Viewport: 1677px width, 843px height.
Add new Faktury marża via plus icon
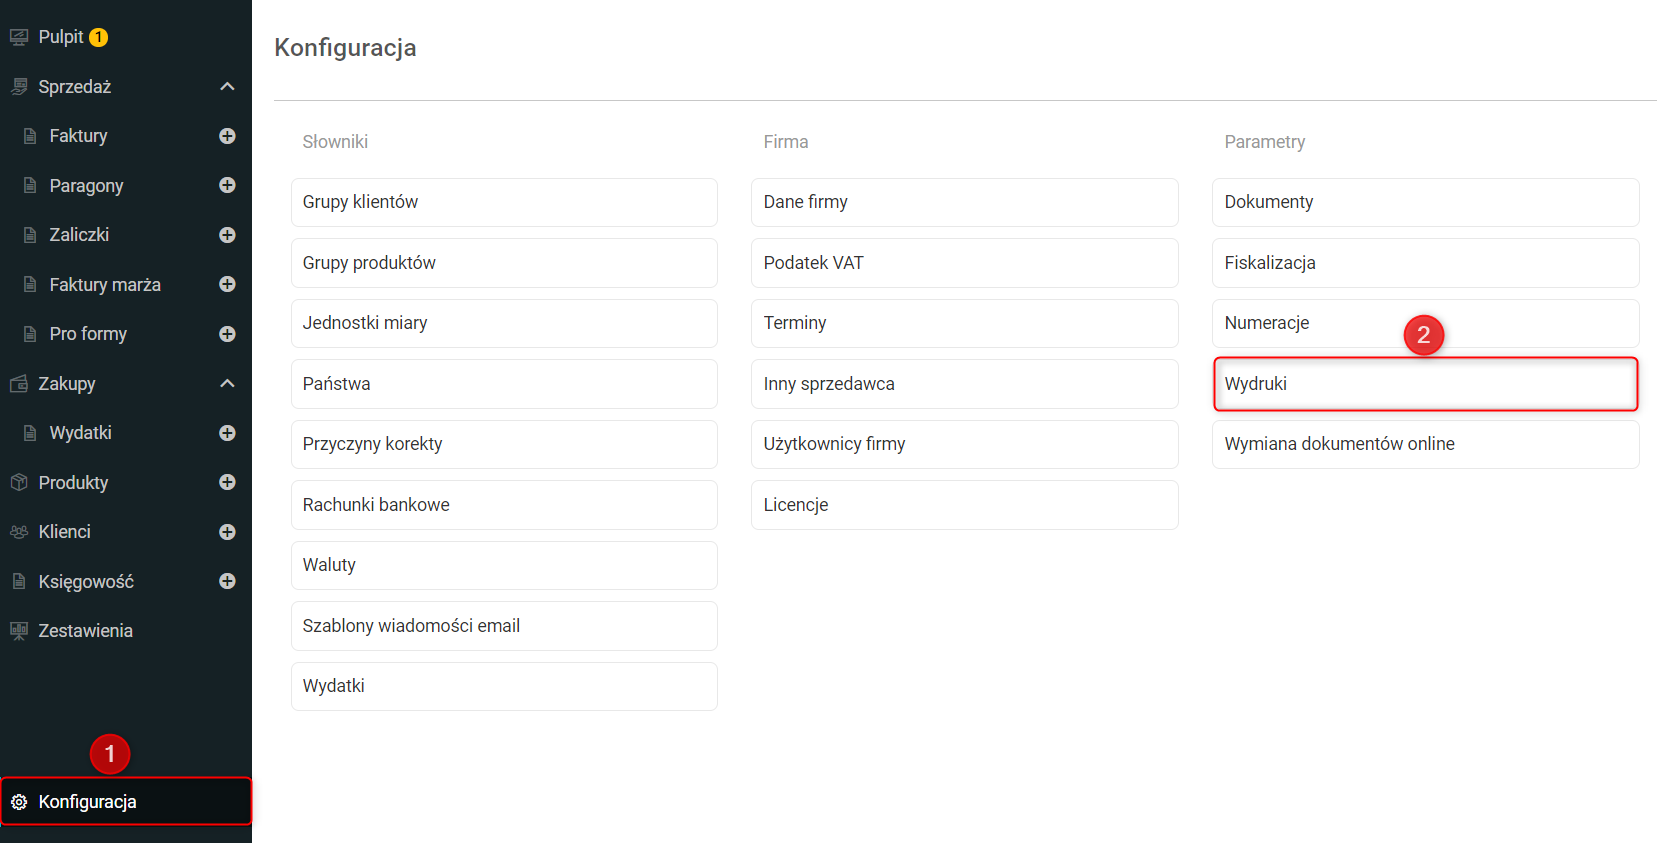click(227, 284)
